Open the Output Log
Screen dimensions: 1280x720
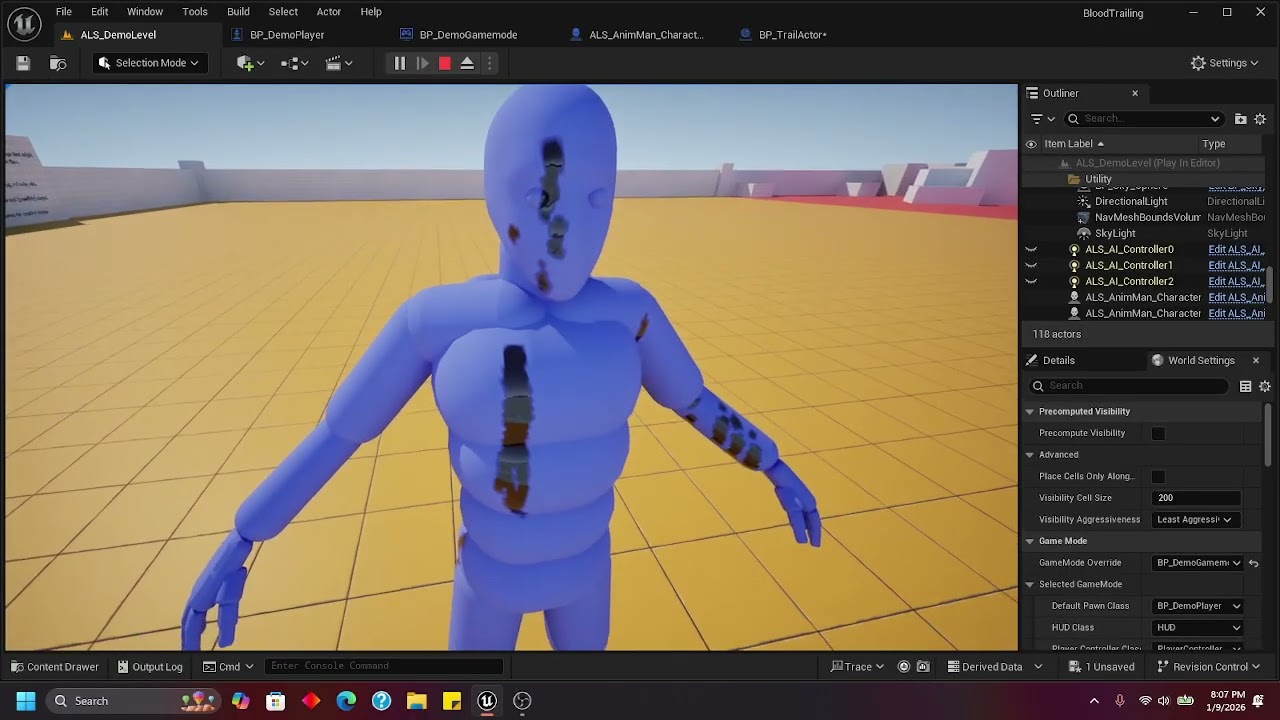click(x=150, y=667)
